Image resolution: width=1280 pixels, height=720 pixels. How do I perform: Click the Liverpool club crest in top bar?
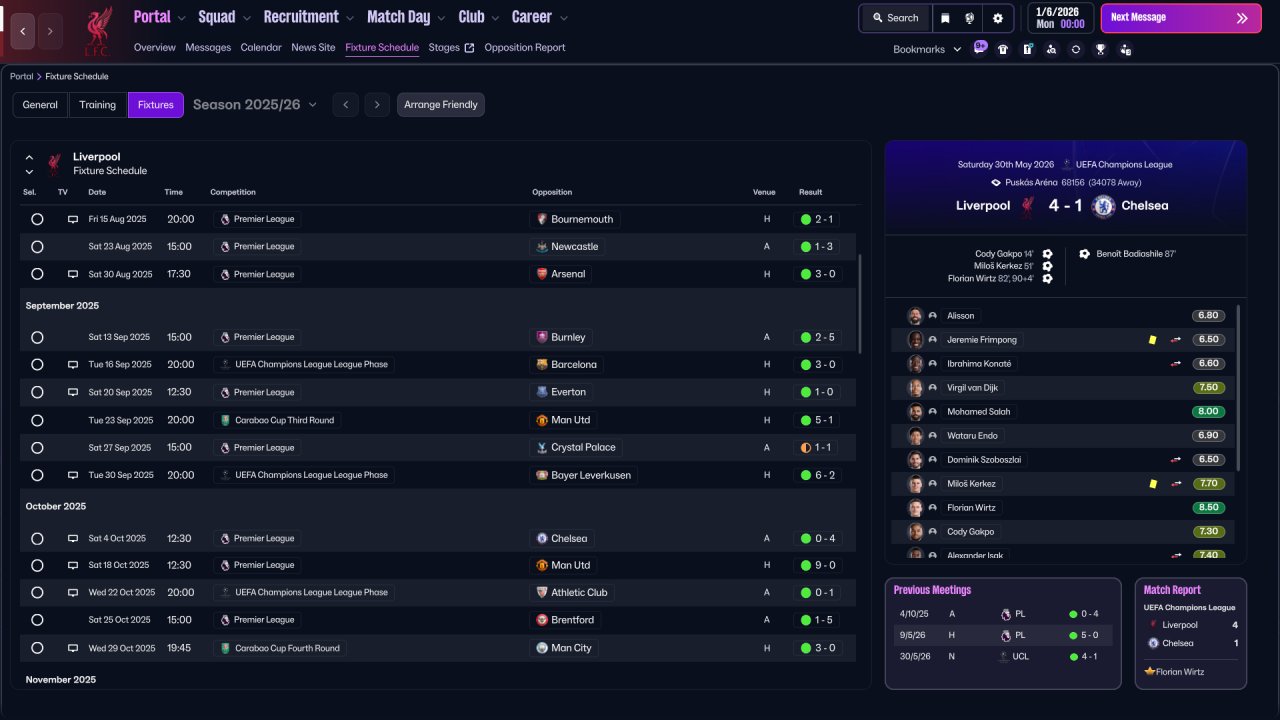pyautogui.click(x=98, y=31)
